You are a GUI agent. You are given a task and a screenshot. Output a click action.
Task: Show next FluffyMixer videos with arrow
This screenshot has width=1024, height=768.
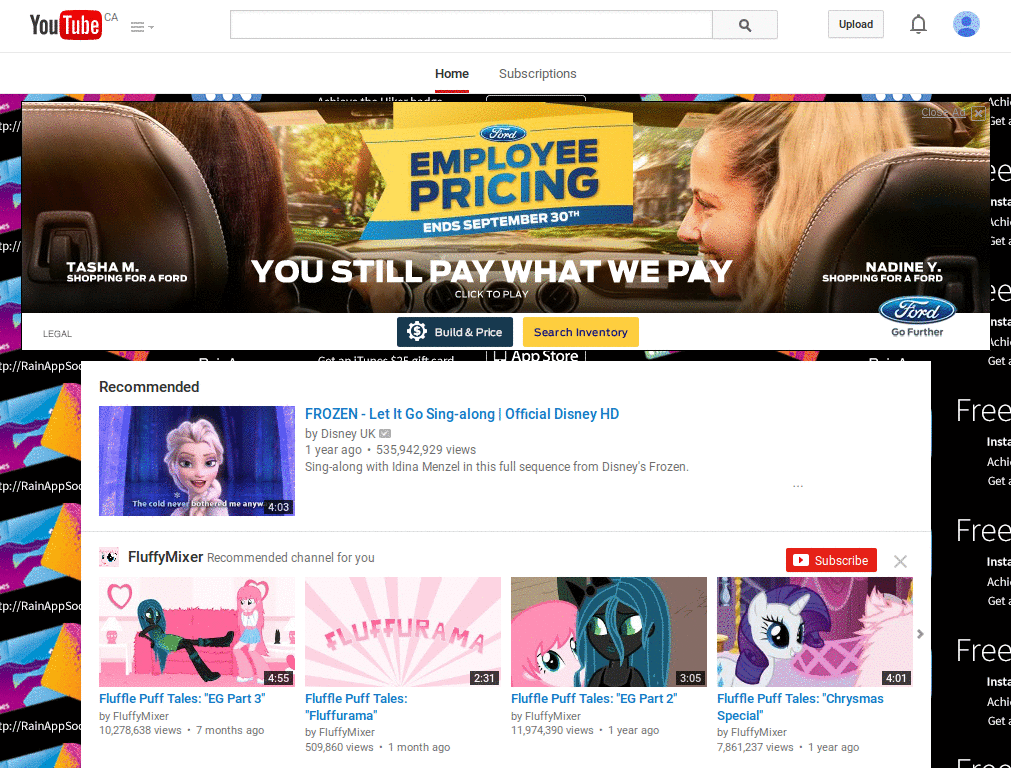pos(920,634)
